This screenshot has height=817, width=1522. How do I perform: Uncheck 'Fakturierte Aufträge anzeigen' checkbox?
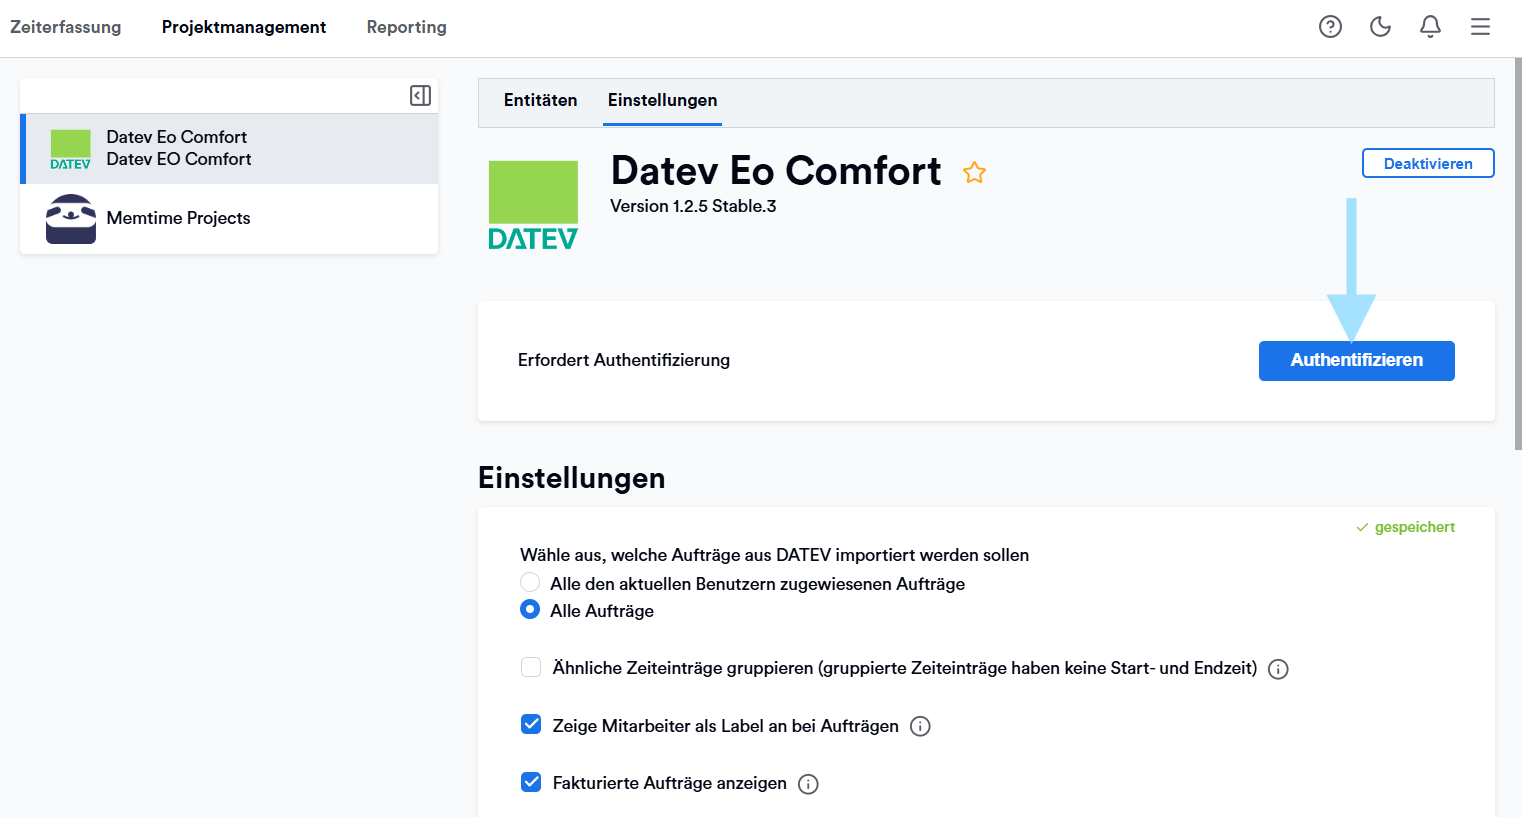tap(531, 782)
